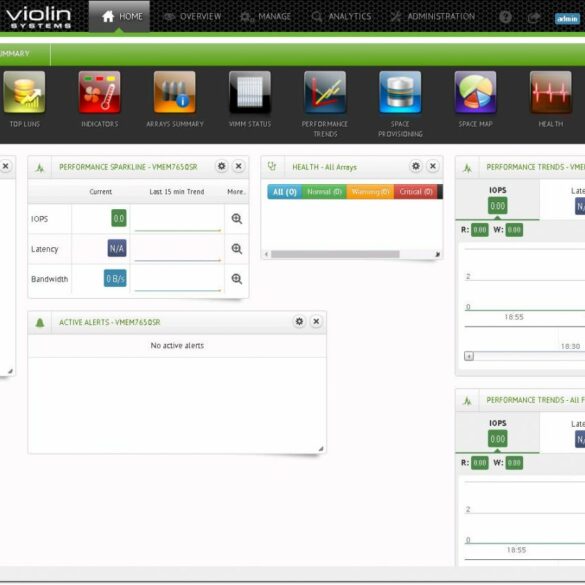Select the Critical (0) health filter
This screenshot has width=585, height=585.
pyautogui.click(x=416, y=192)
